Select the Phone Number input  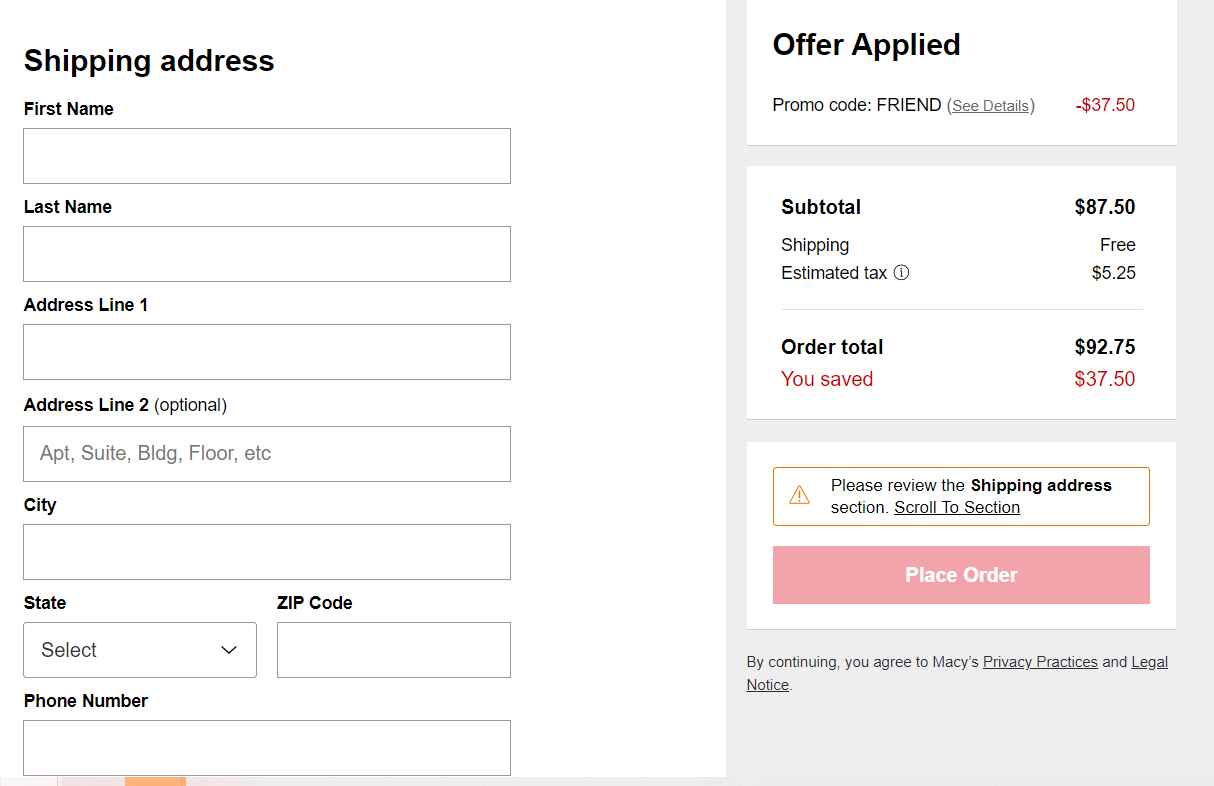267,748
